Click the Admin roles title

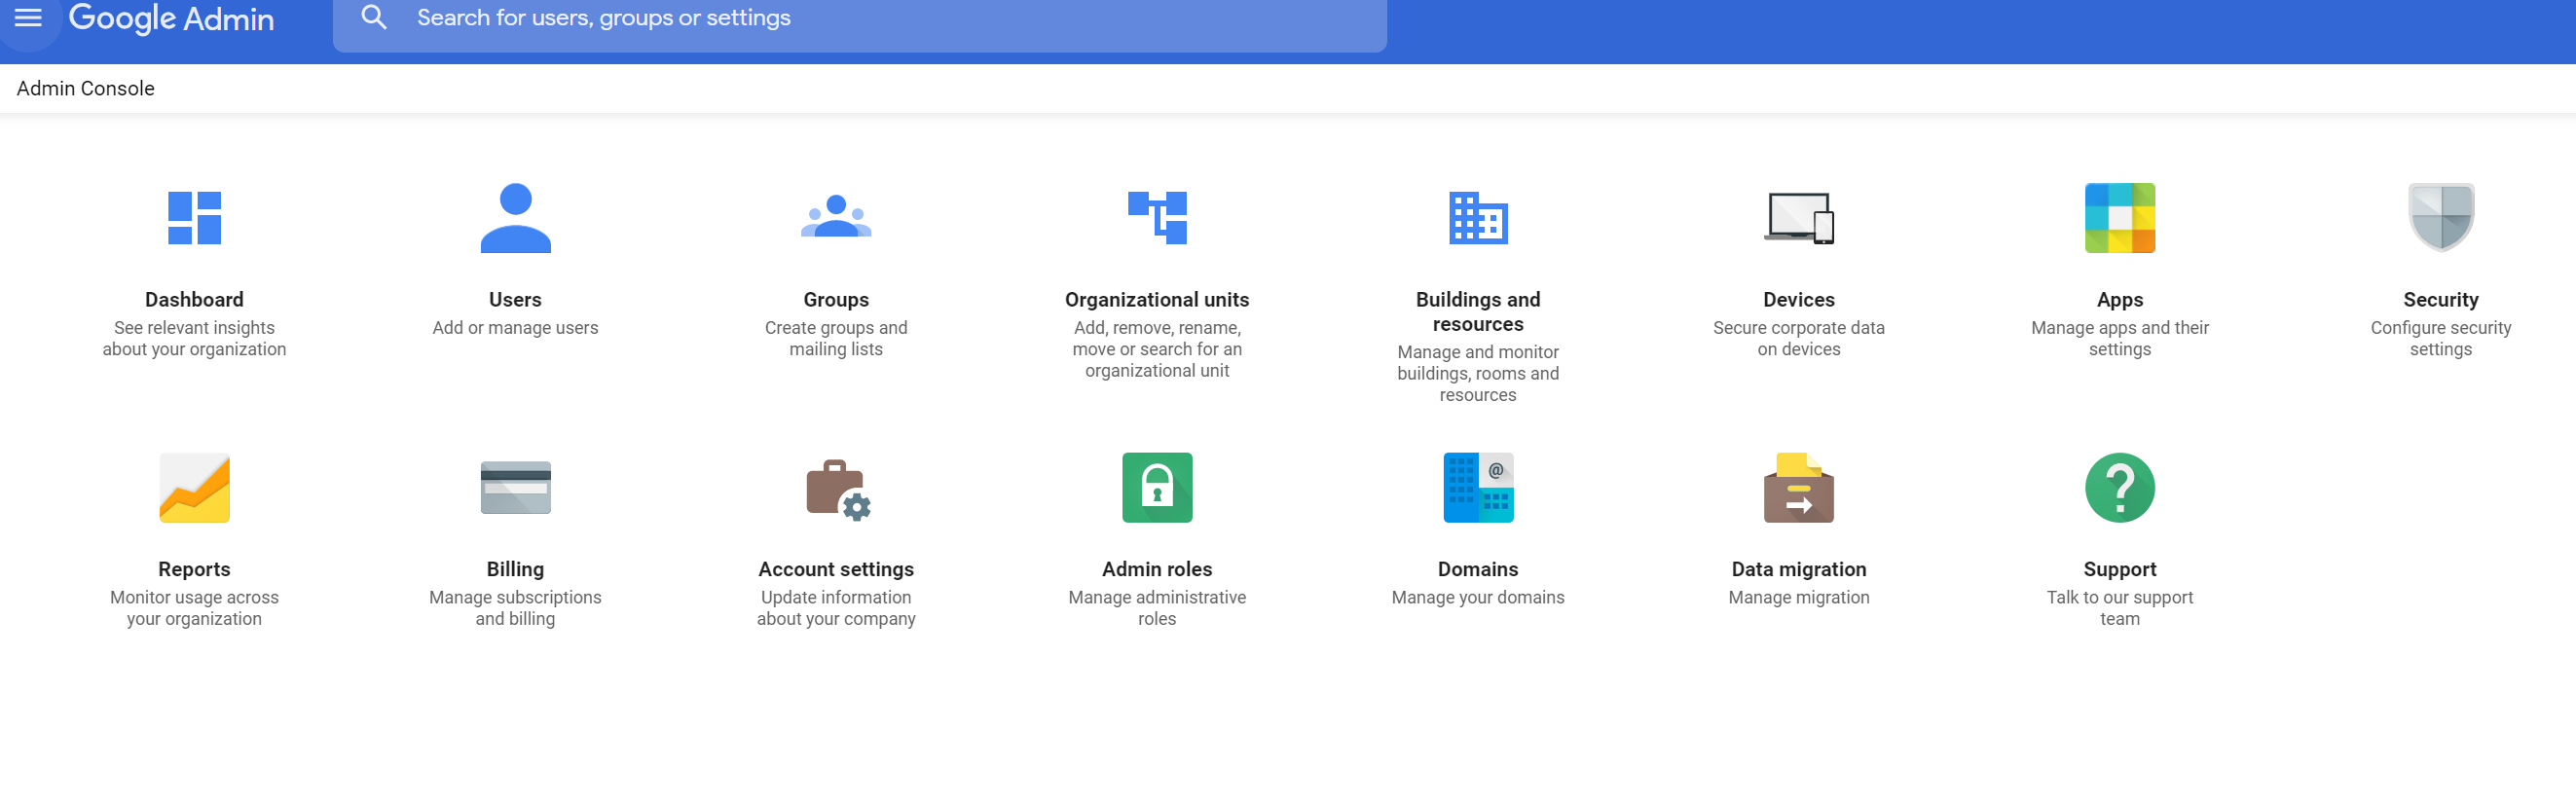point(1157,569)
